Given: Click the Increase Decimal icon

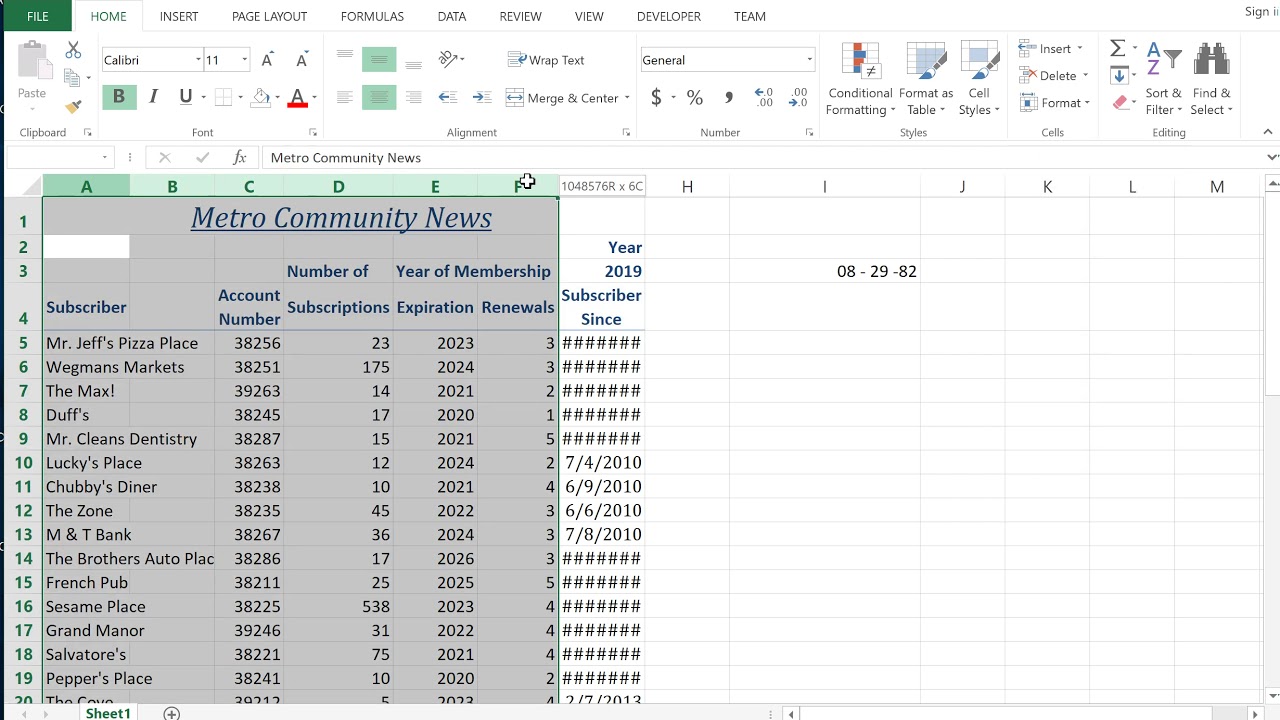Looking at the screenshot, I should (x=764, y=98).
